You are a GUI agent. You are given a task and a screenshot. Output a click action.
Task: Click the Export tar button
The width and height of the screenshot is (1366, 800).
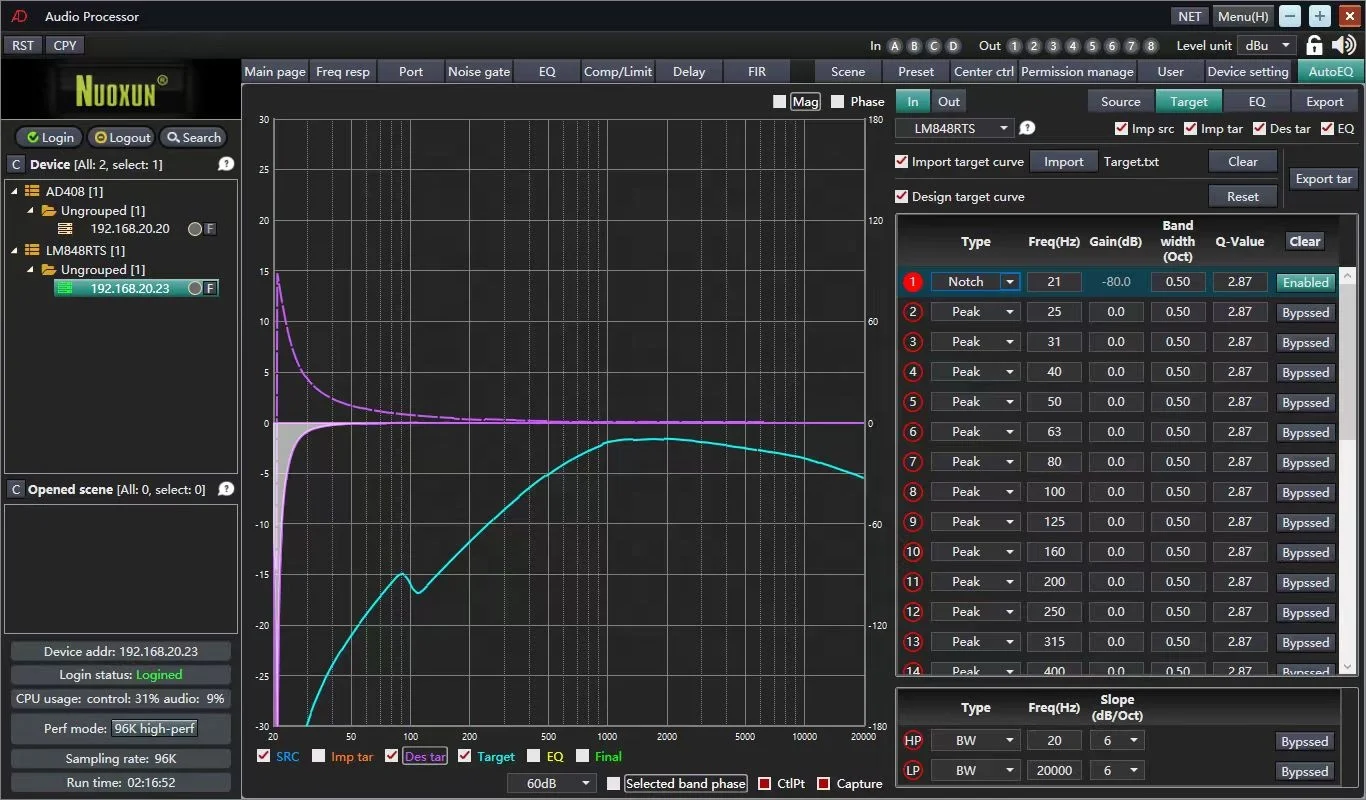(1323, 179)
